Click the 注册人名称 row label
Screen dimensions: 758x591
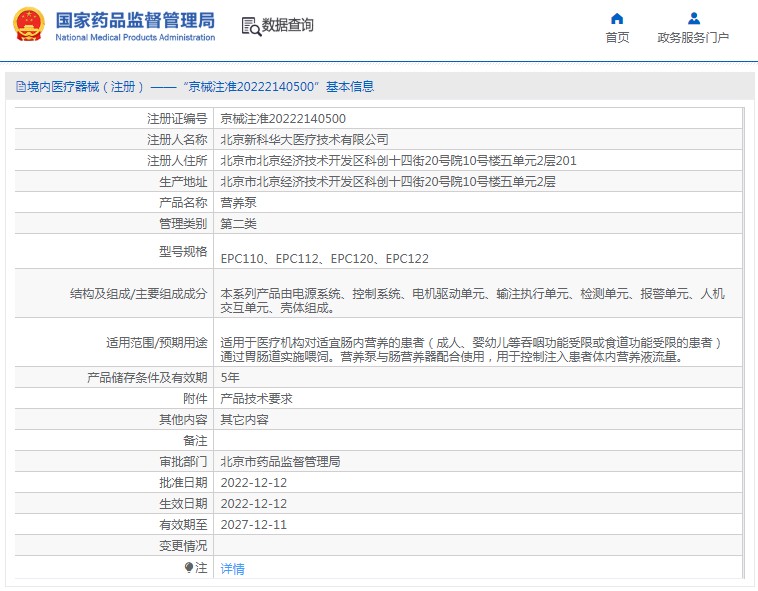[177, 140]
